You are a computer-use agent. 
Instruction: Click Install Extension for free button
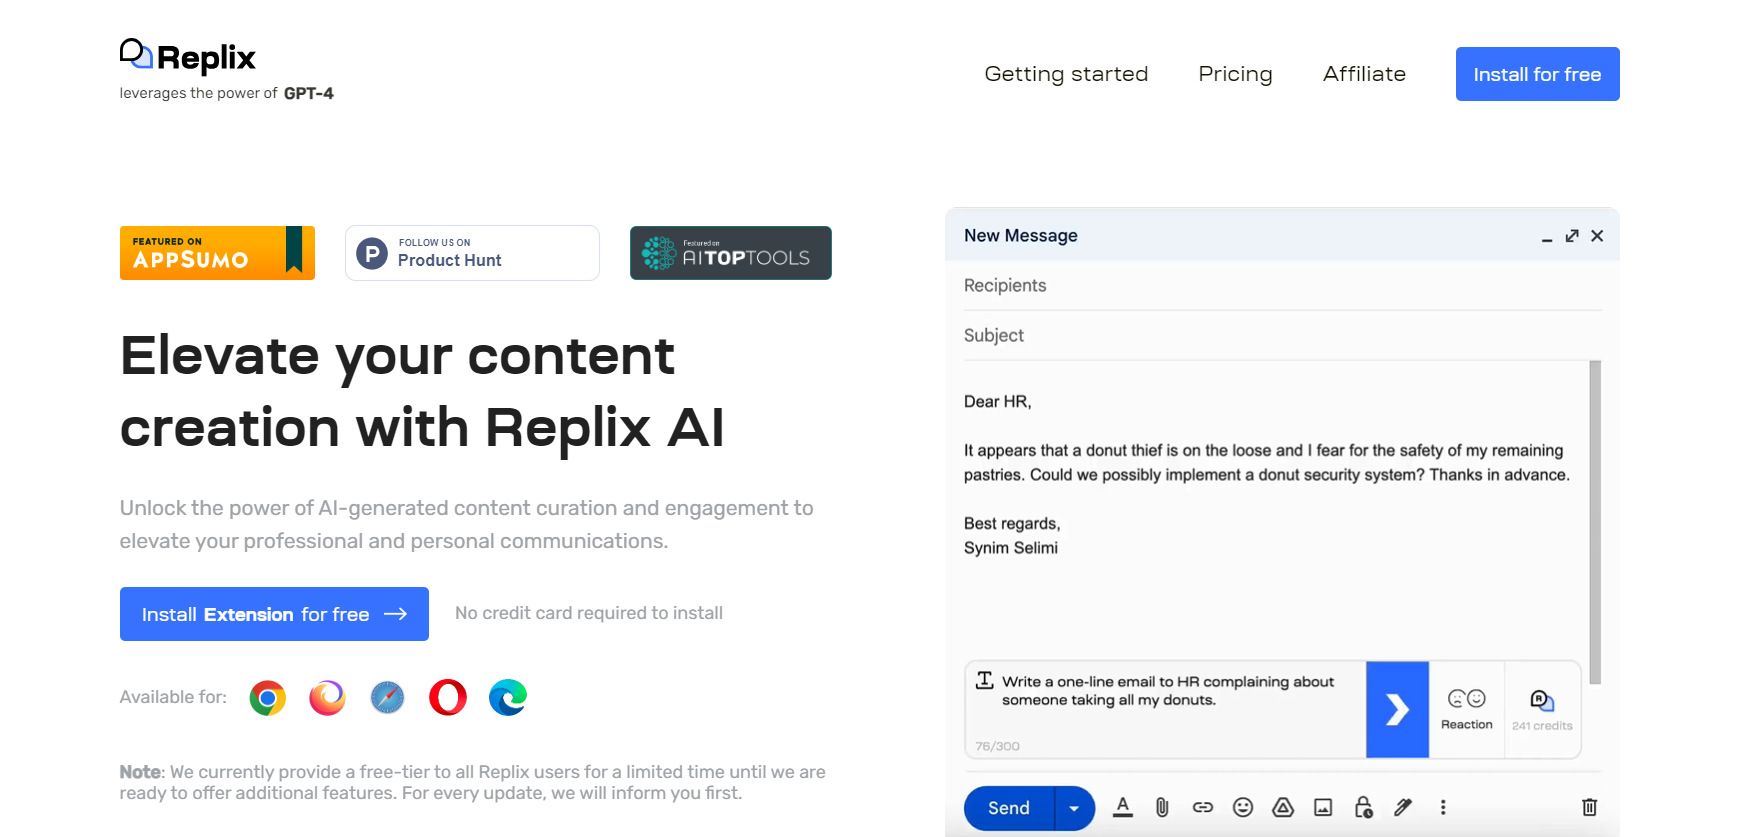coord(274,614)
